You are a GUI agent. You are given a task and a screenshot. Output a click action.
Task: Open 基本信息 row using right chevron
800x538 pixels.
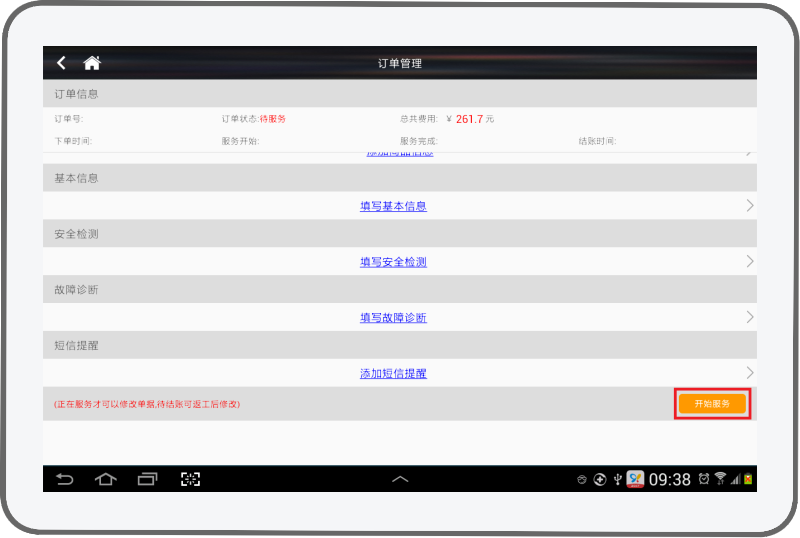[x=749, y=206]
